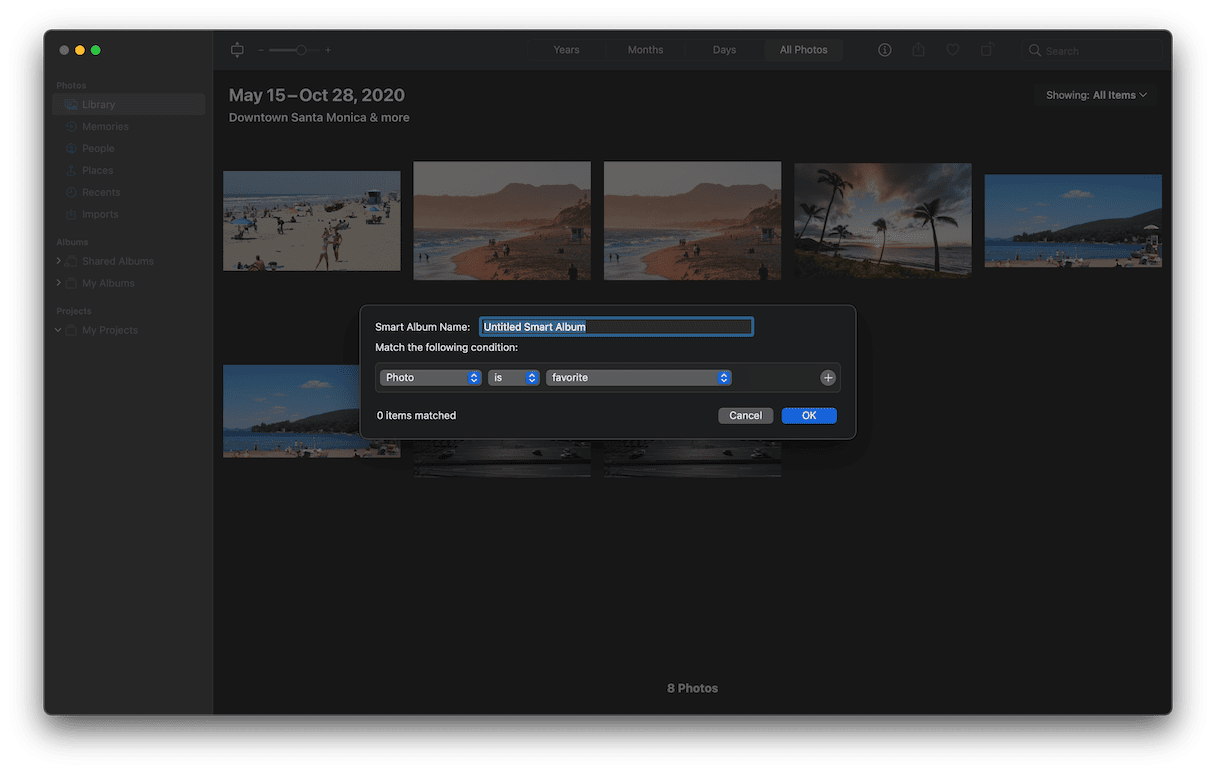The width and height of the screenshot is (1216, 773).
Task: Confirm the smart album with OK
Action: pyautogui.click(x=809, y=416)
